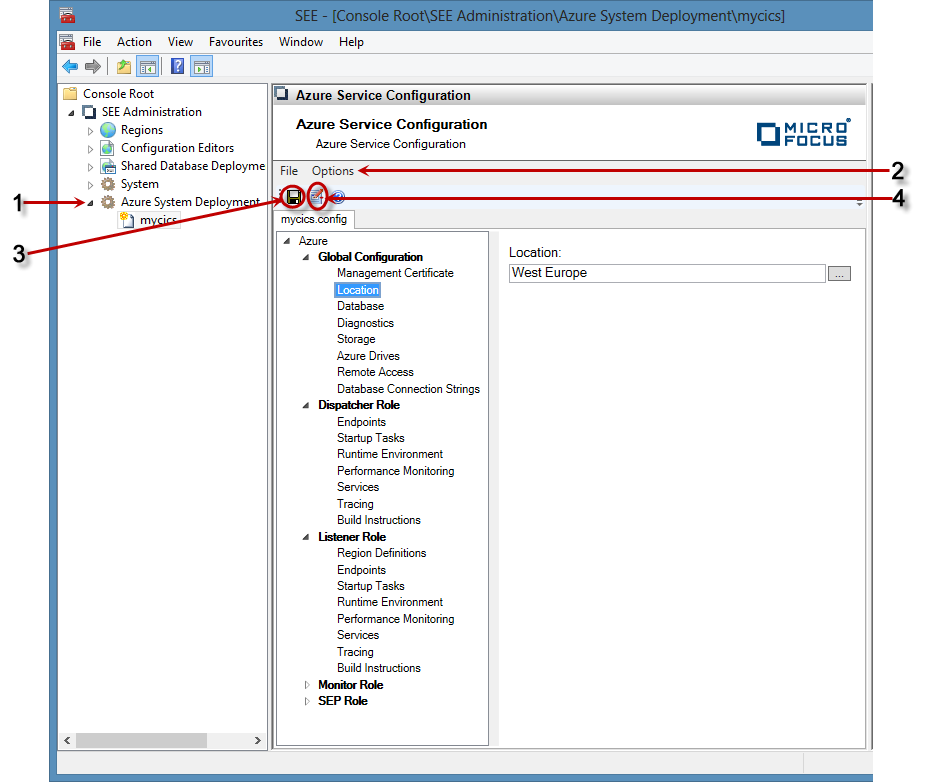Click the console tree horizontal scrollbar right arrow
The height and width of the screenshot is (782, 929).
[258, 741]
